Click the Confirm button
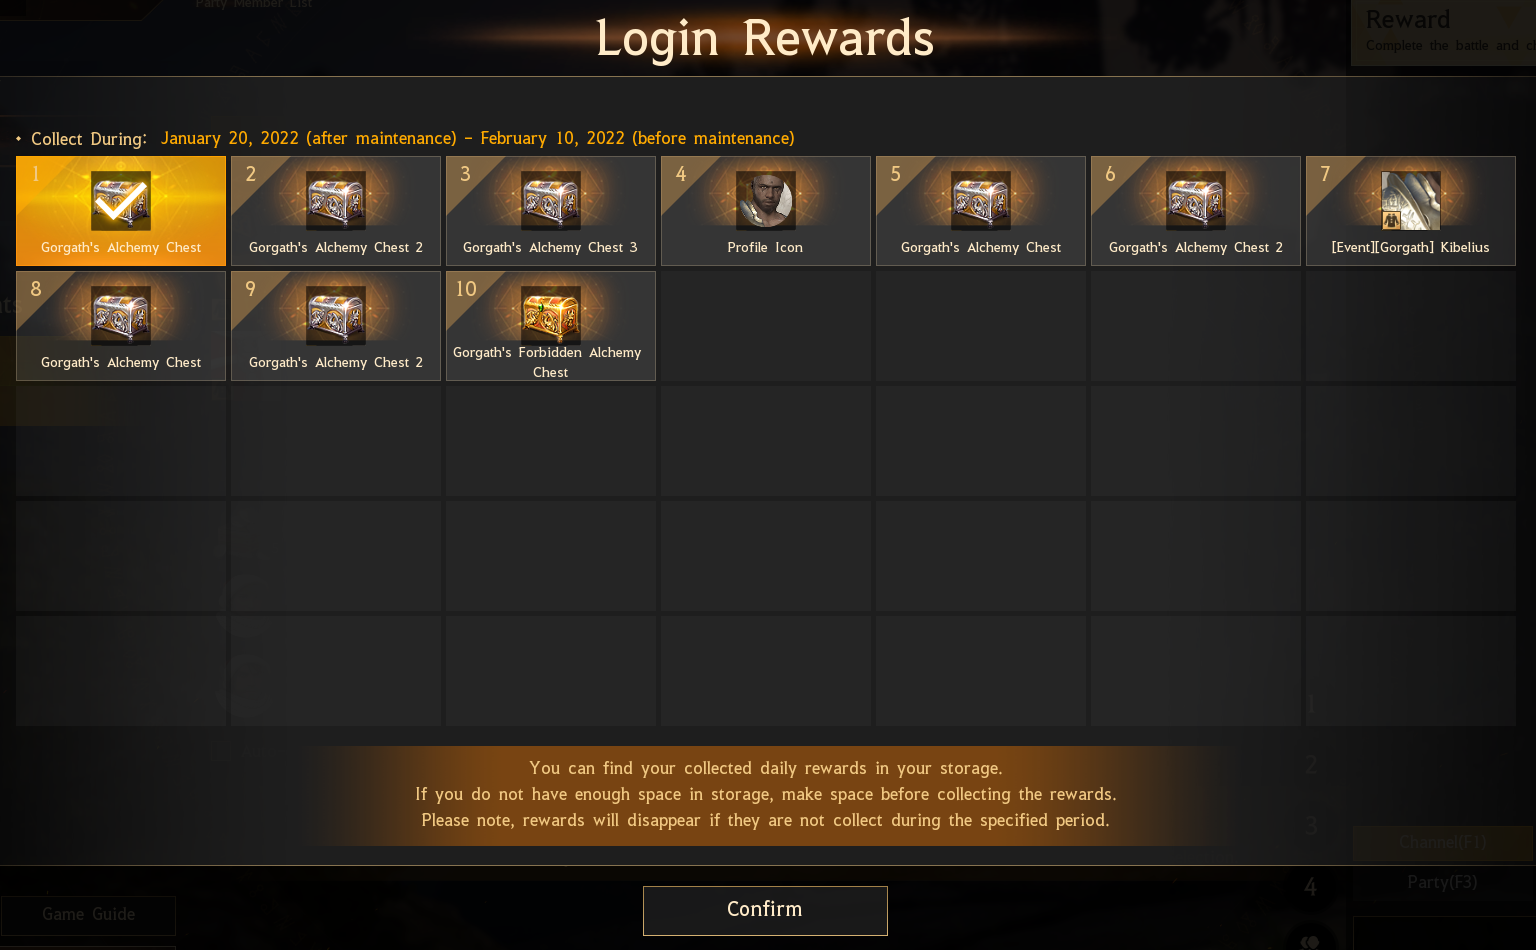1536x950 pixels. click(765, 910)
